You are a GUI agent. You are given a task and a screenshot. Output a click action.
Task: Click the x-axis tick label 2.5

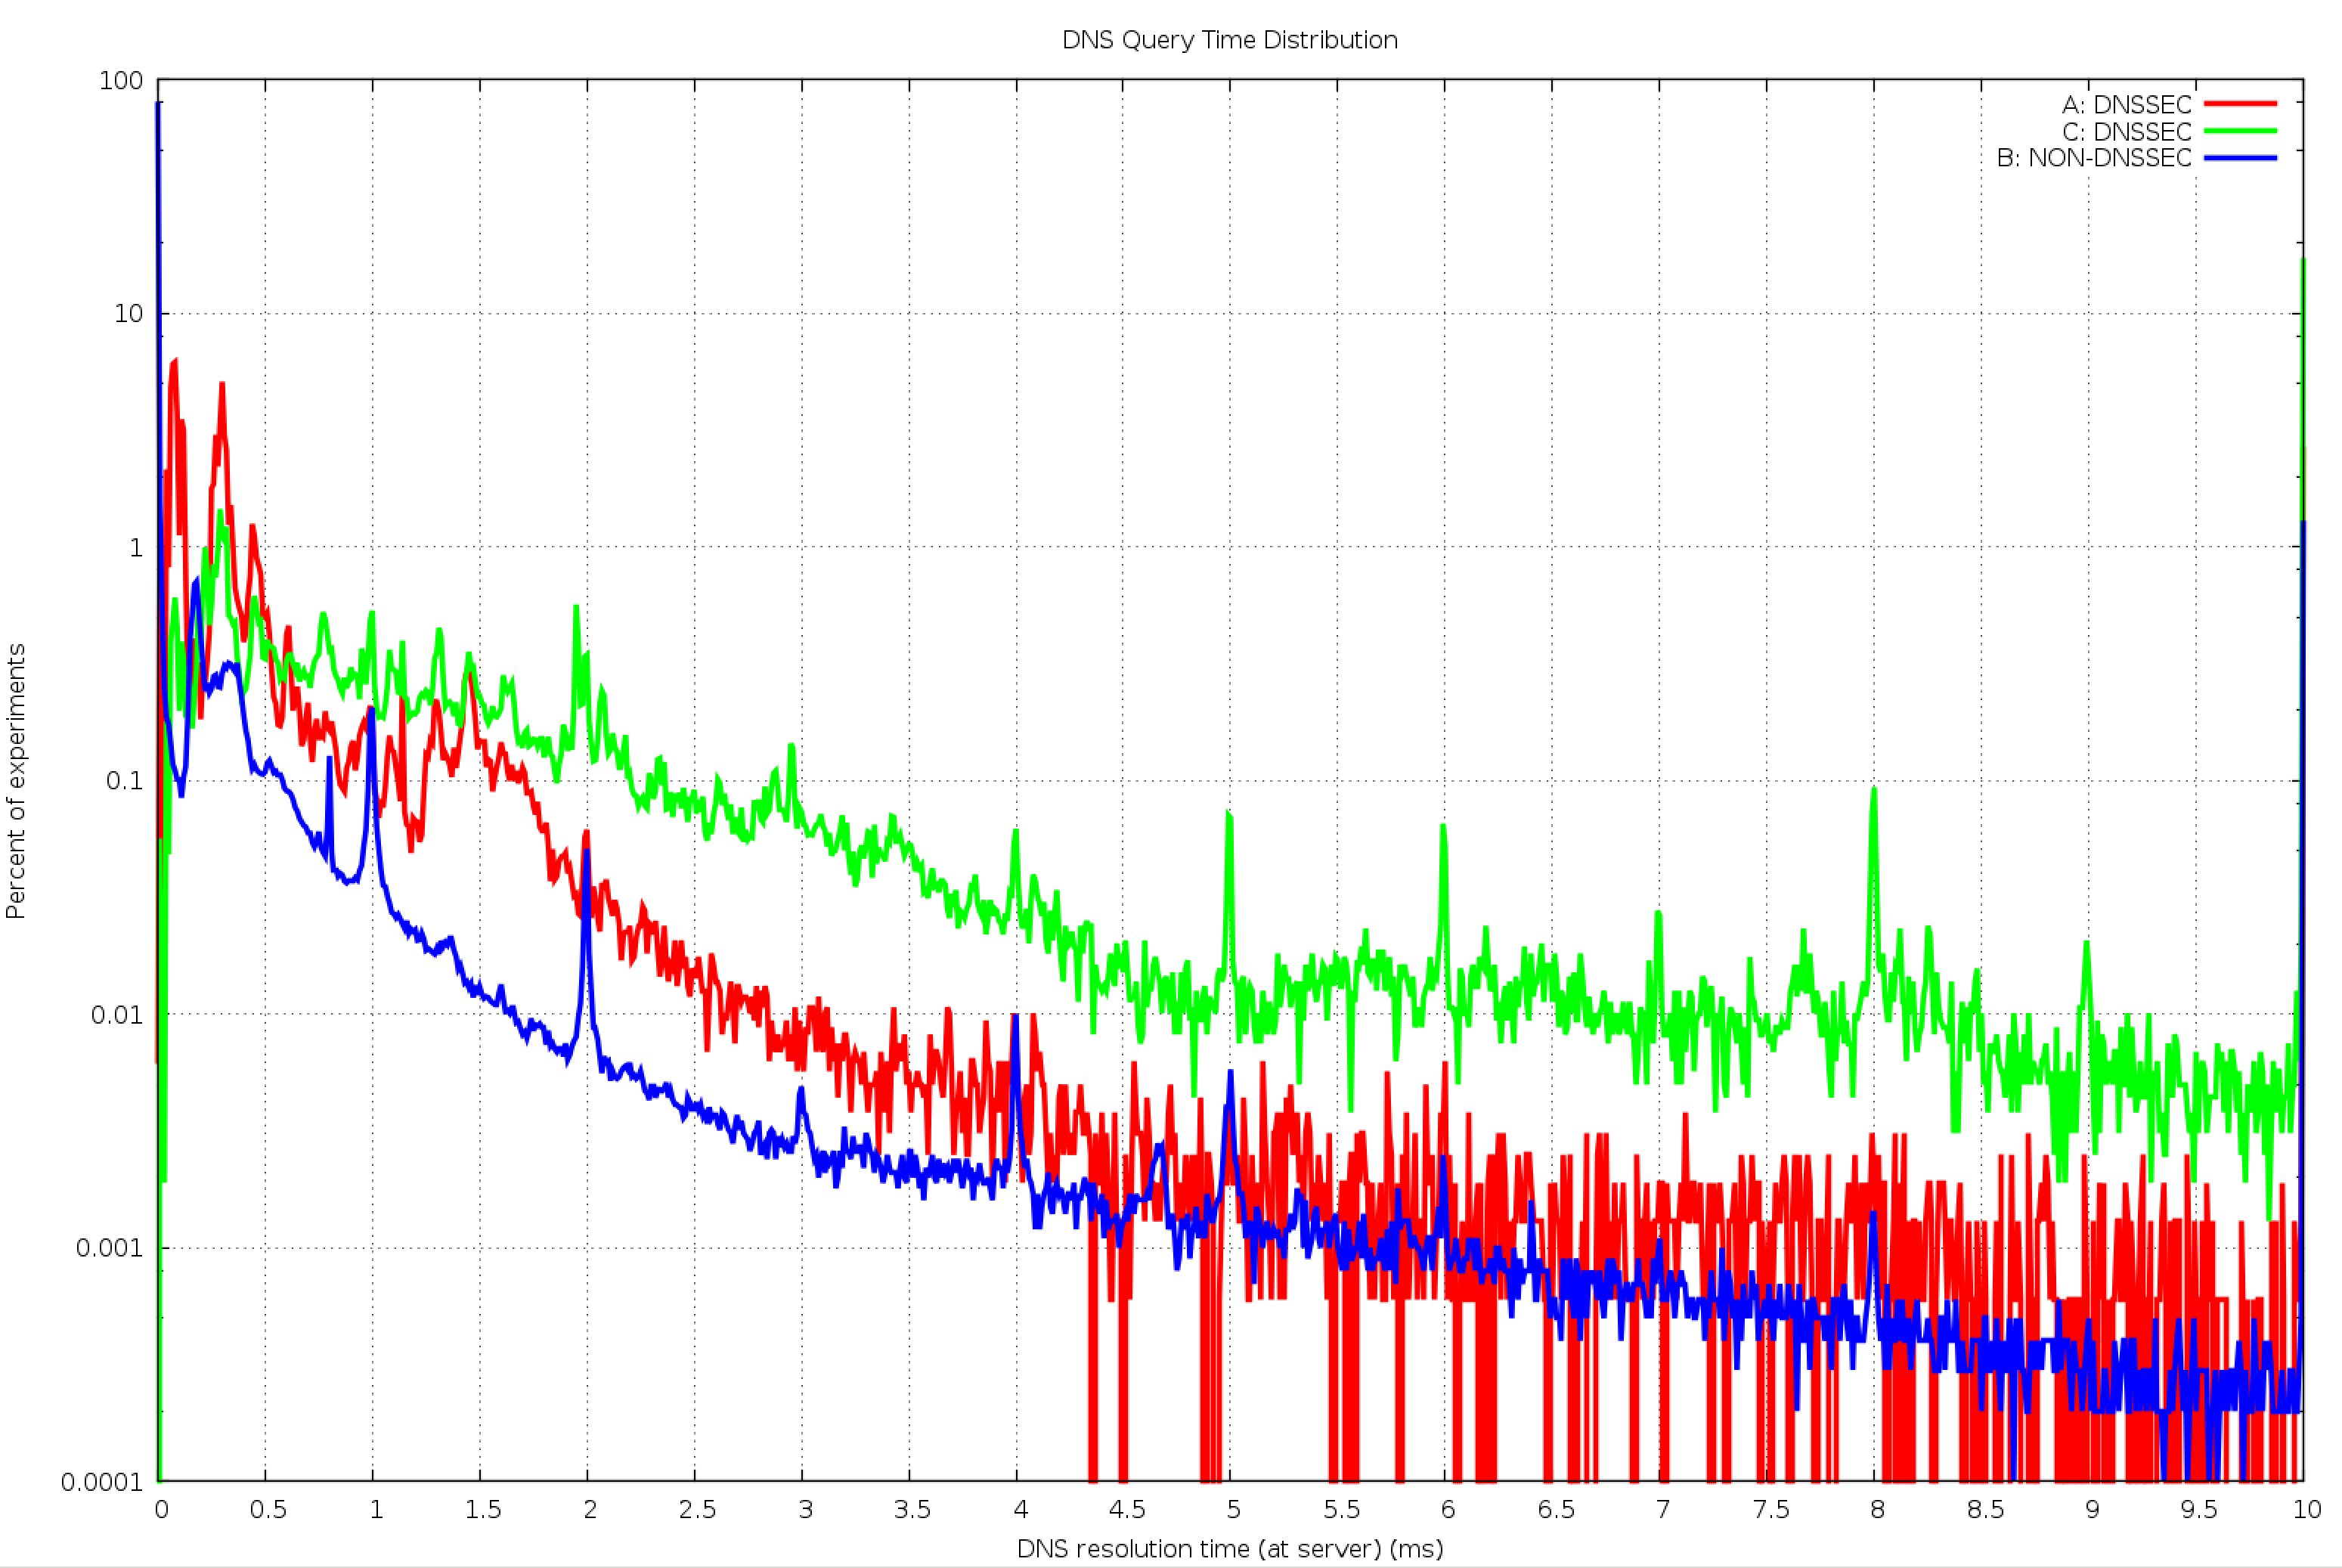(x=697, y=1509)
